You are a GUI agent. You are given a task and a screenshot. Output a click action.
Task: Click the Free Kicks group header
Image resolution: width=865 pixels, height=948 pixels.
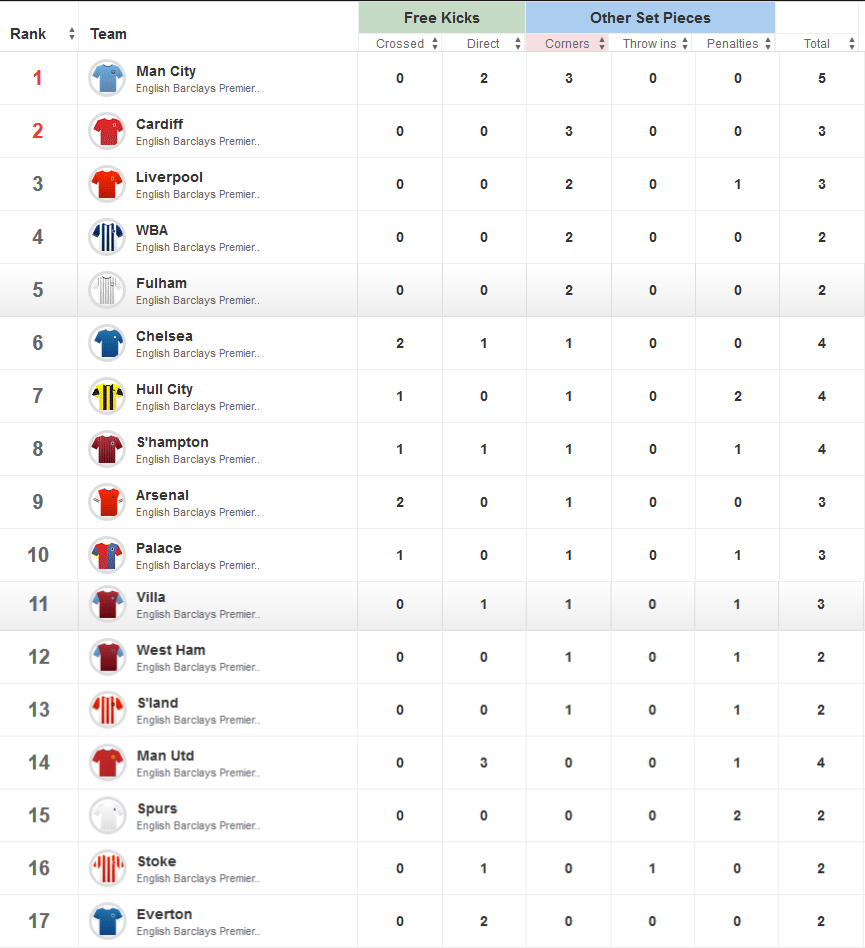pyautogui.click(x=442, y=18)
